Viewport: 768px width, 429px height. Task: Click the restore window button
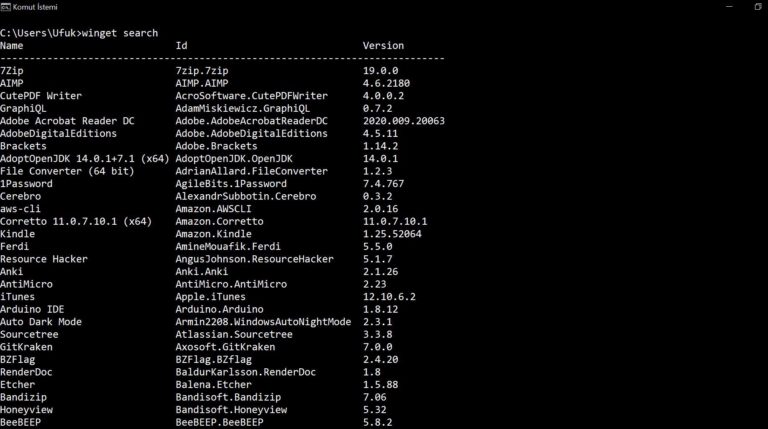pos(758,7)
